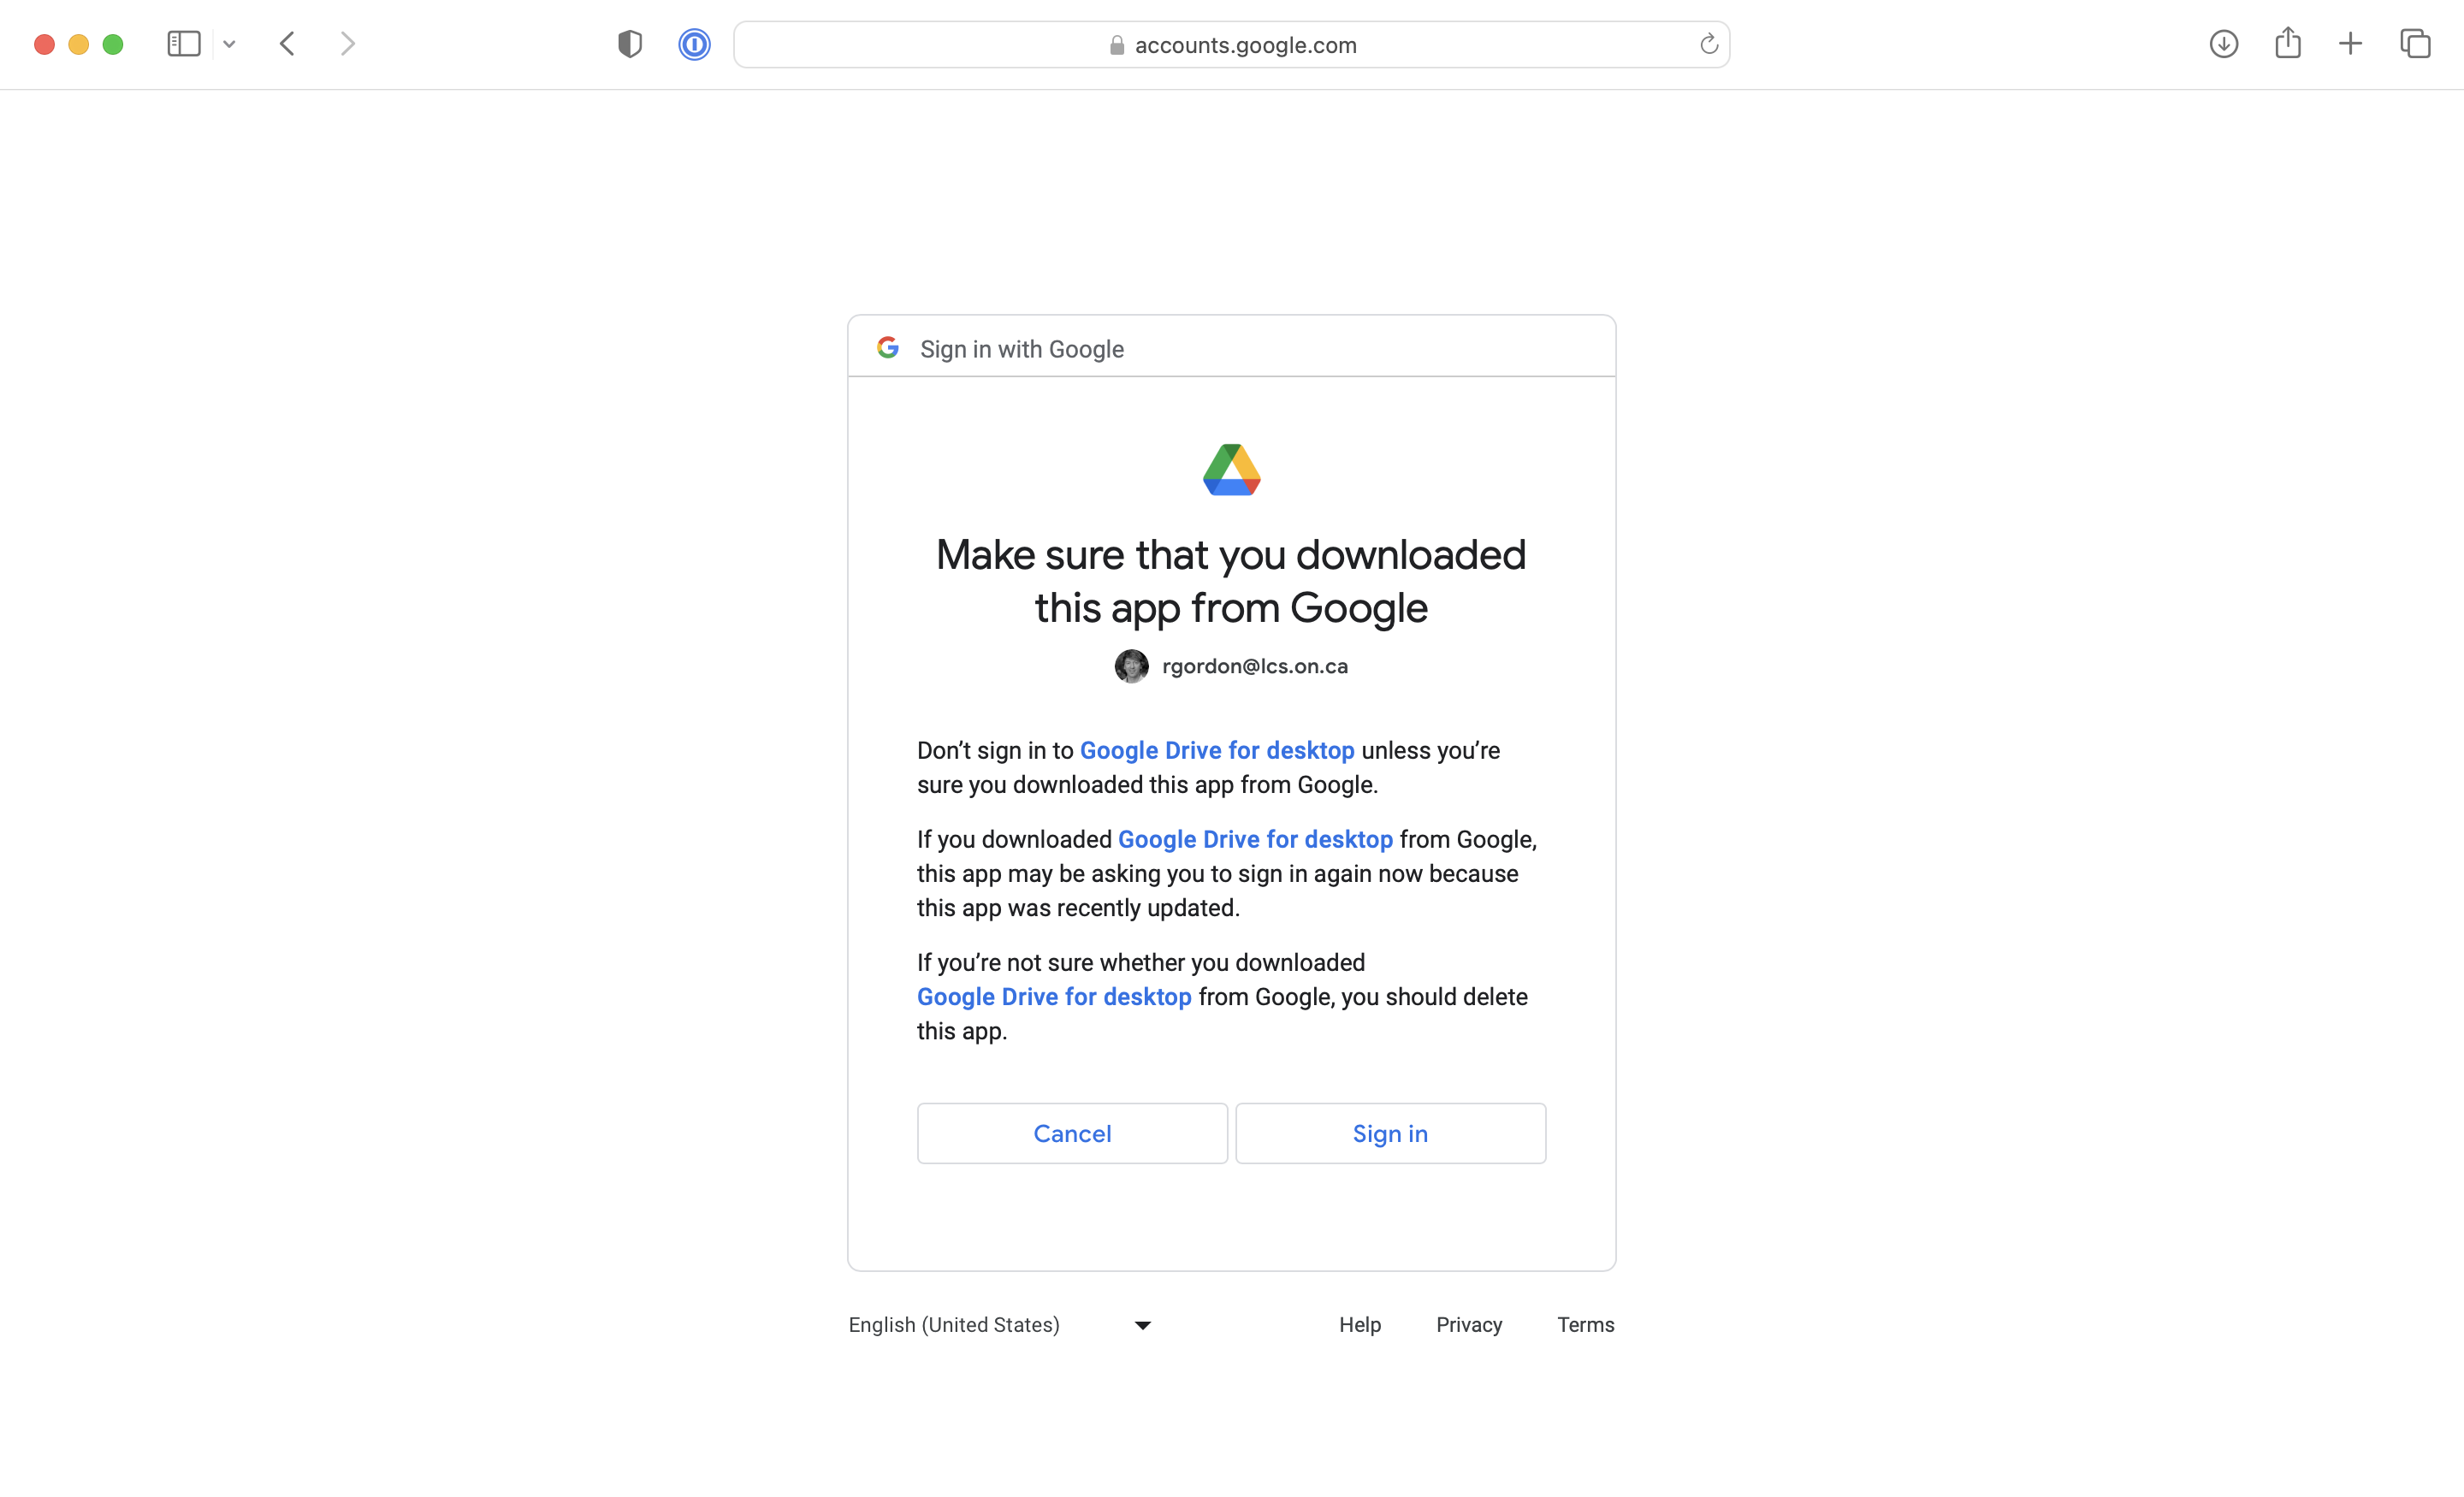2464x1497 pixels.
Task: Reload the page with the refresh icon
Action: 1708,44
